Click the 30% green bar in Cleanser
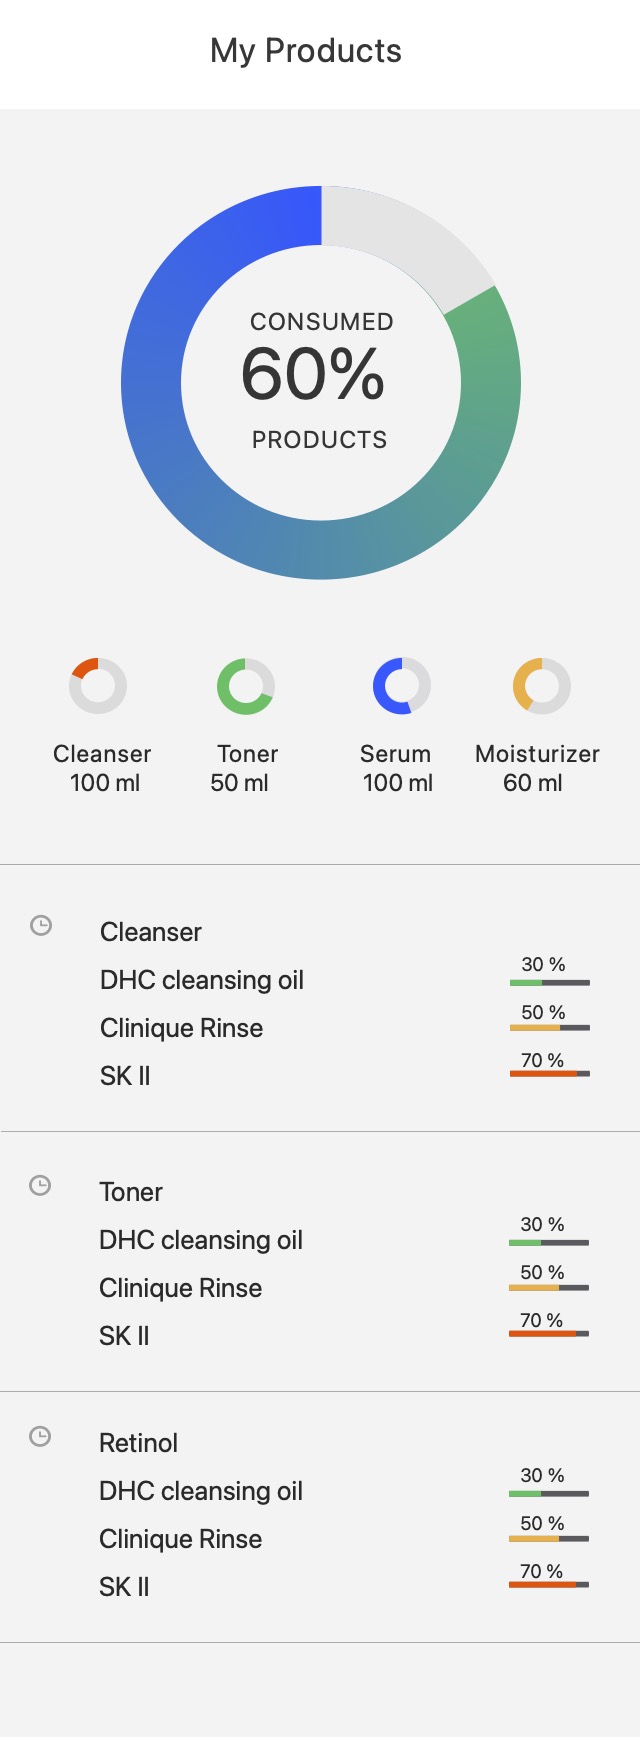The width and height of the screenshot is (640, 1740). (x=550, y=982)
